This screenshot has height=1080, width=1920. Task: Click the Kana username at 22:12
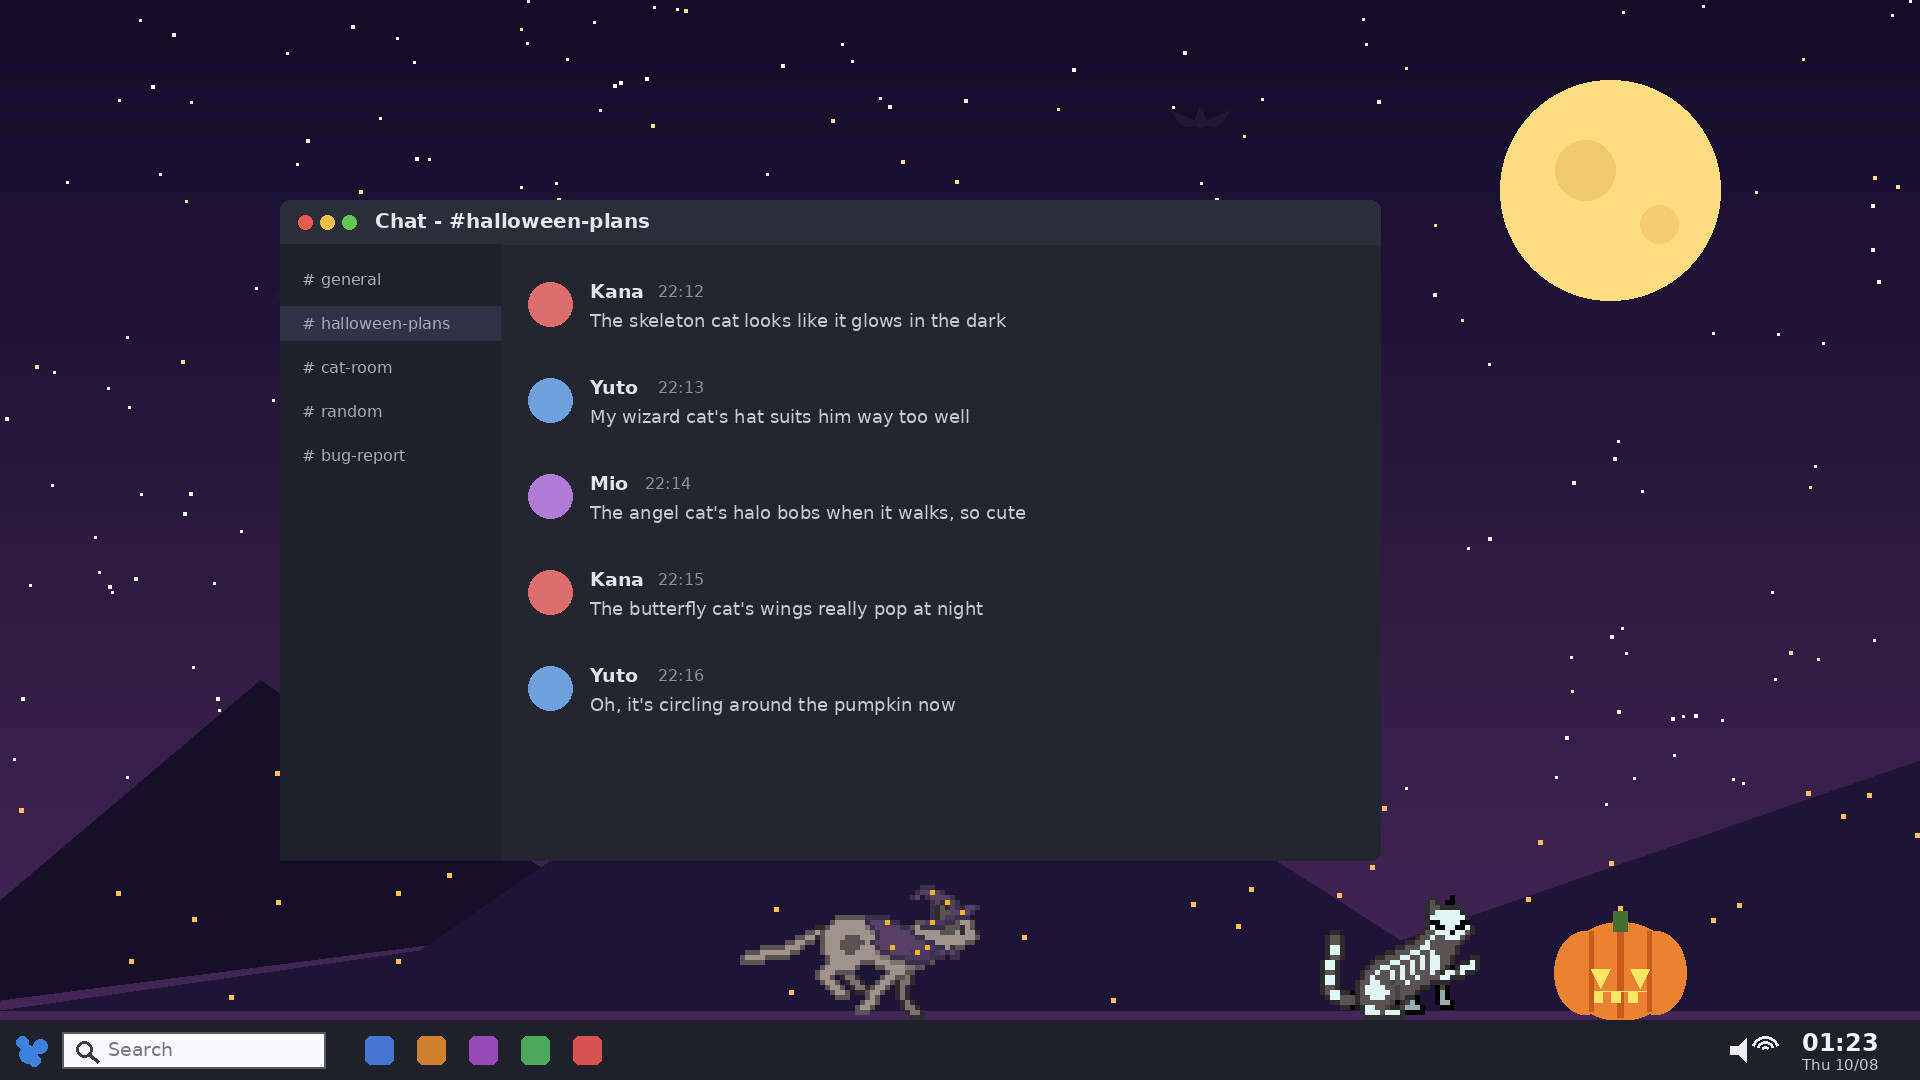point(616,291)
